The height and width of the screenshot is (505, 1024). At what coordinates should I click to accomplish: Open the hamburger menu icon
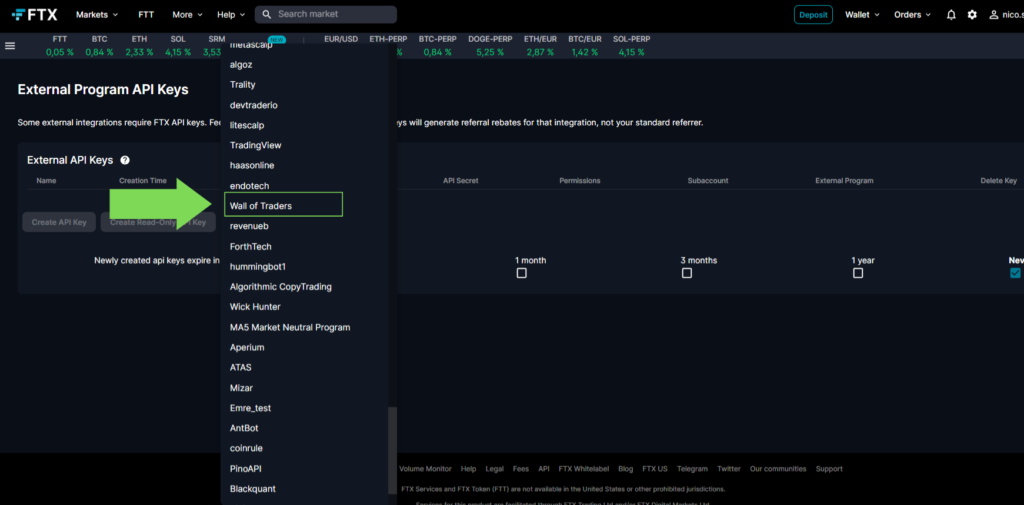click(10, 46)
